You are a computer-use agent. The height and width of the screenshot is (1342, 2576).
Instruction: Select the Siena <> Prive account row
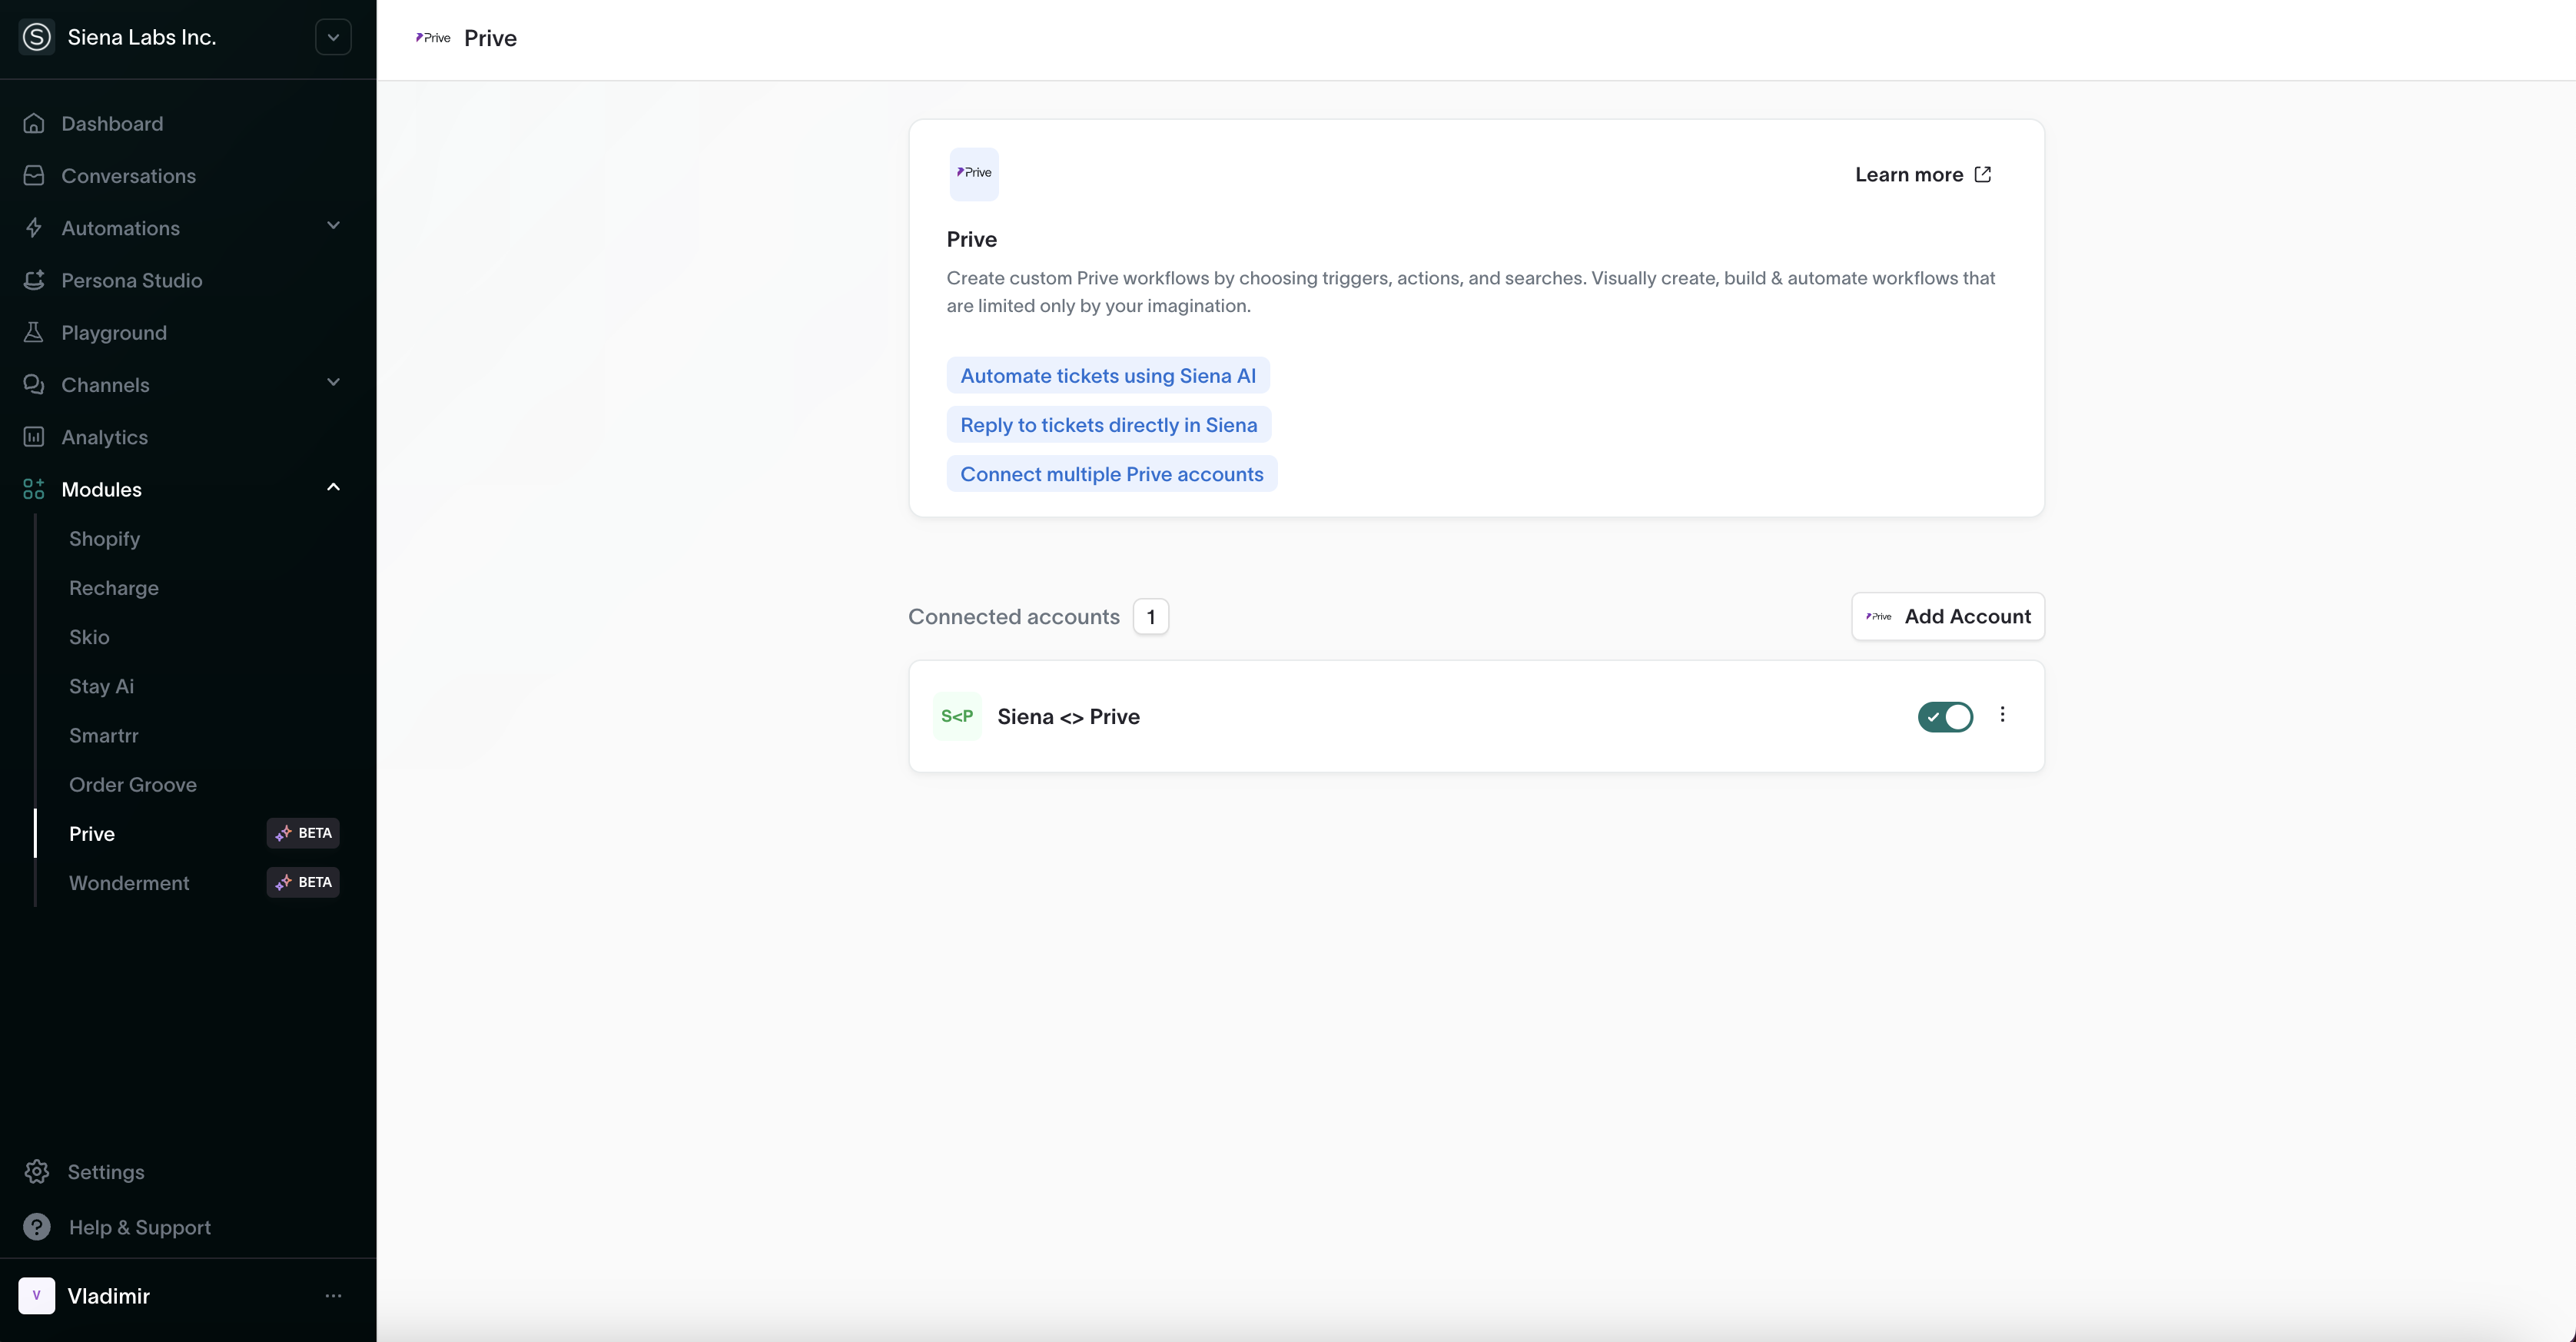(1476, 716)
